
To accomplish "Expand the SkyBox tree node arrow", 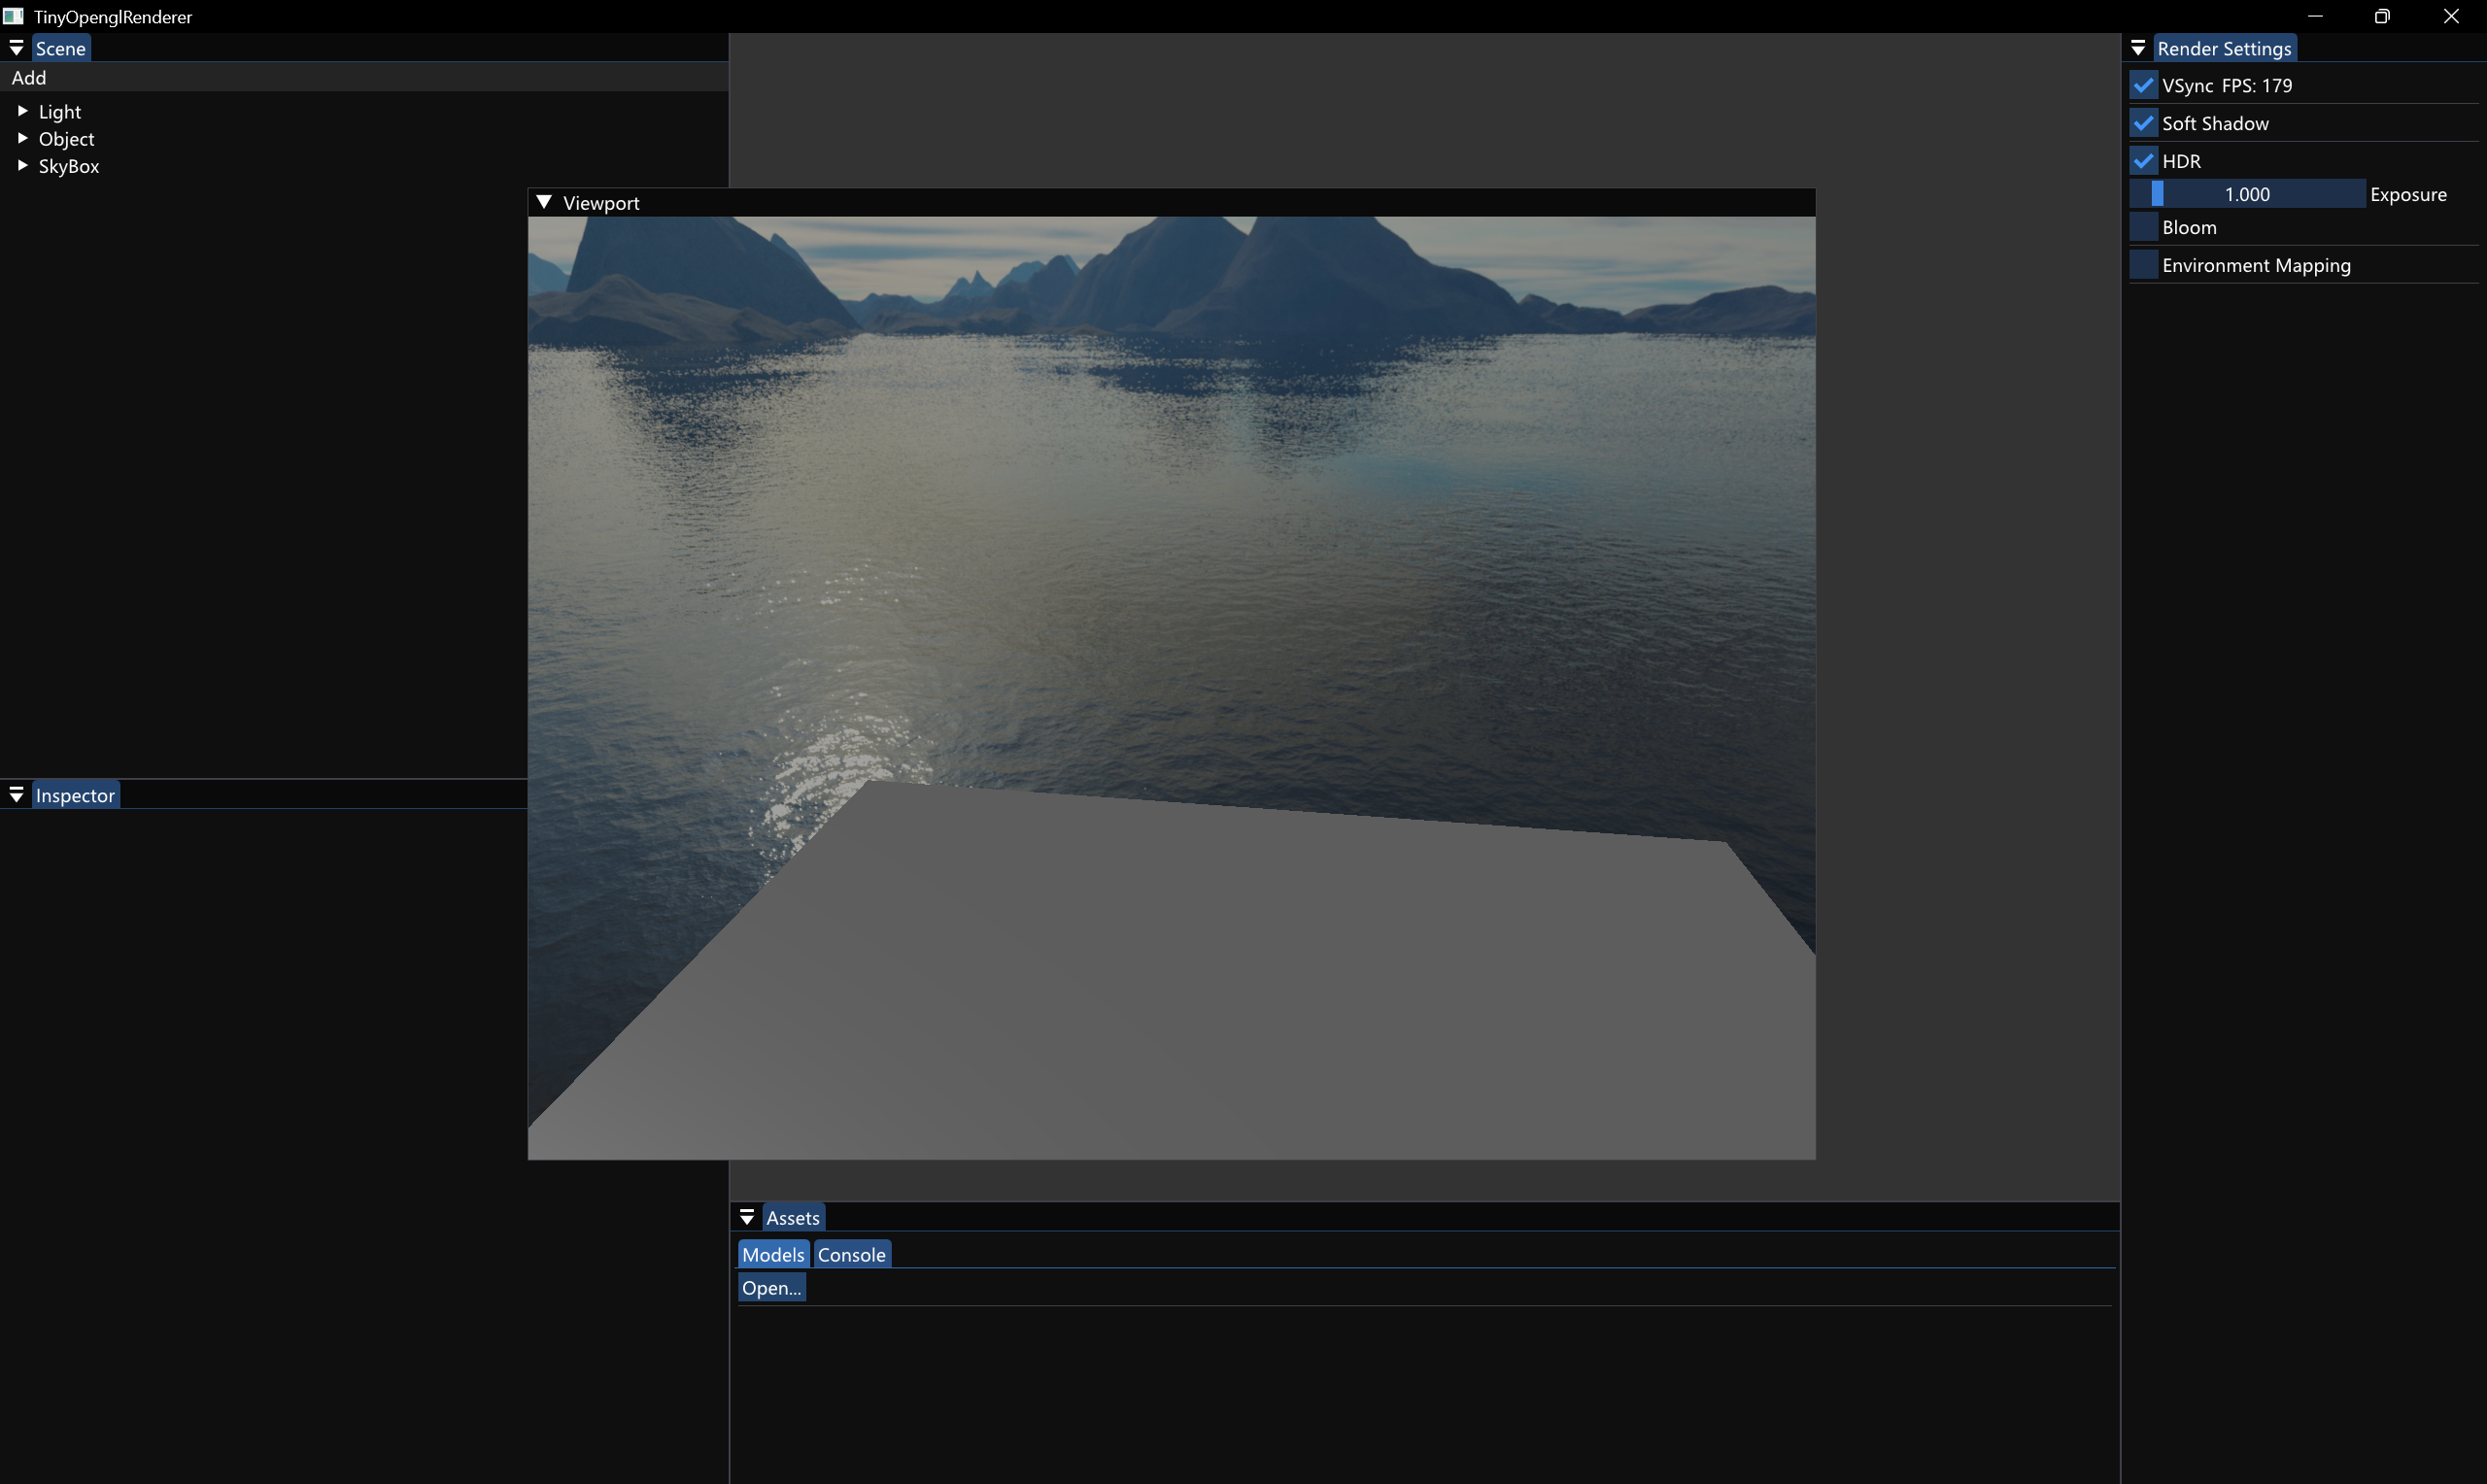I will (22, 165).
